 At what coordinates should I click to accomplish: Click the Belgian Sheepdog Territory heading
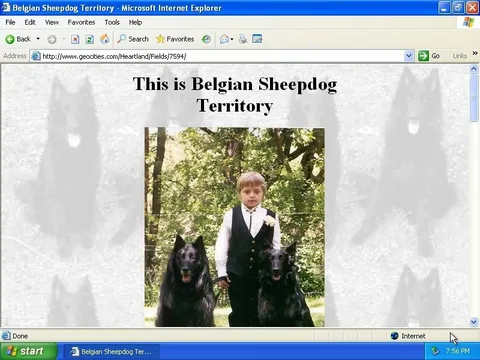tap(235, 94)
